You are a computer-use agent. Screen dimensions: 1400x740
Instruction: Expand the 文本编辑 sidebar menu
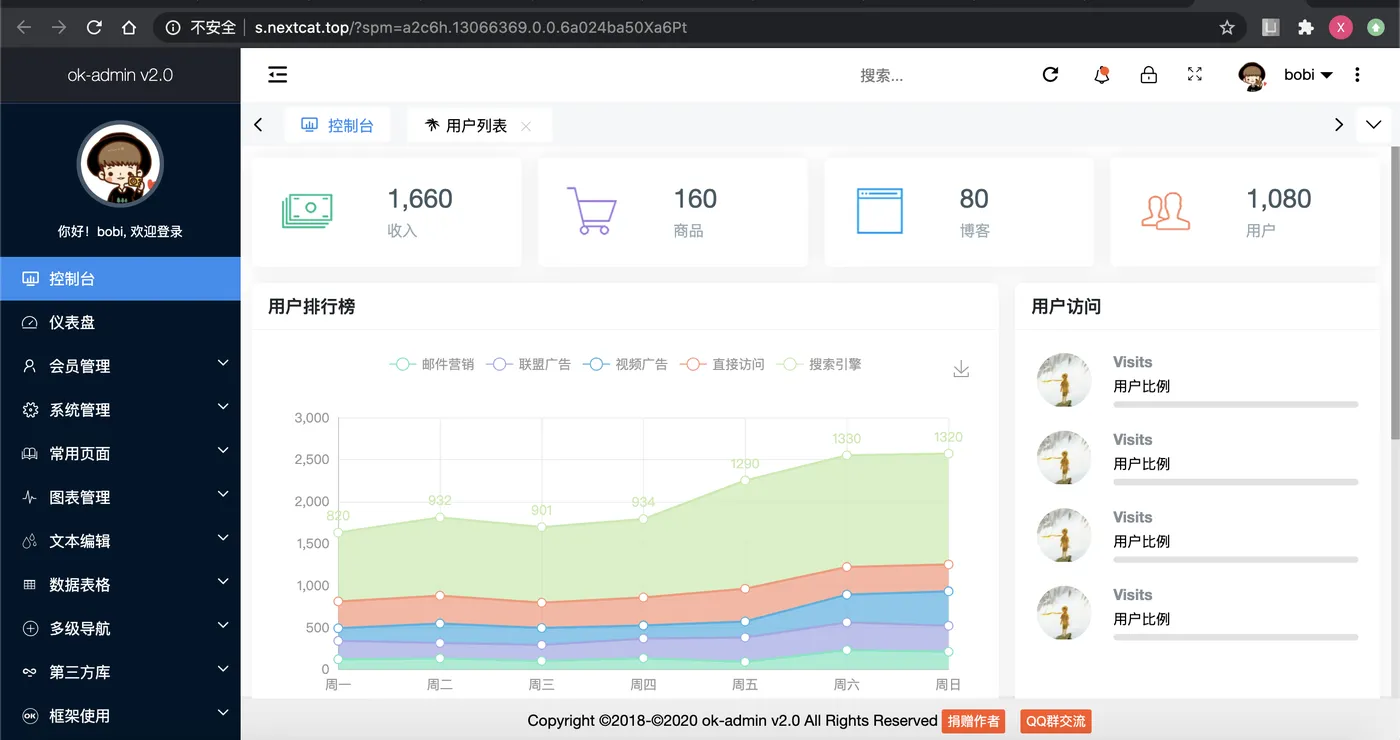120,541
